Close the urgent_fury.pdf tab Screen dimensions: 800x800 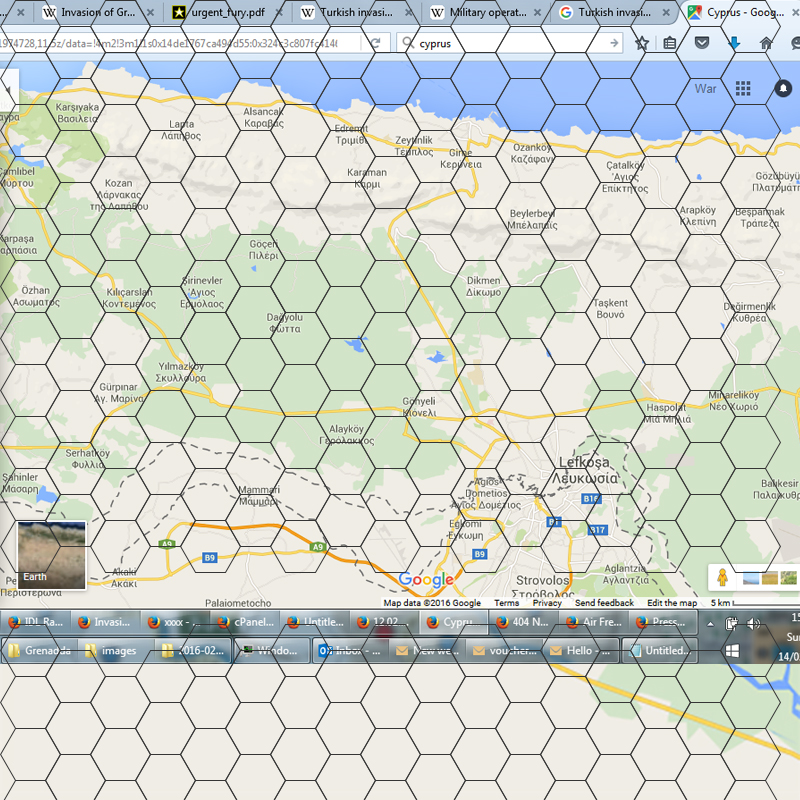pyautogui.click(x=279, y=13)
